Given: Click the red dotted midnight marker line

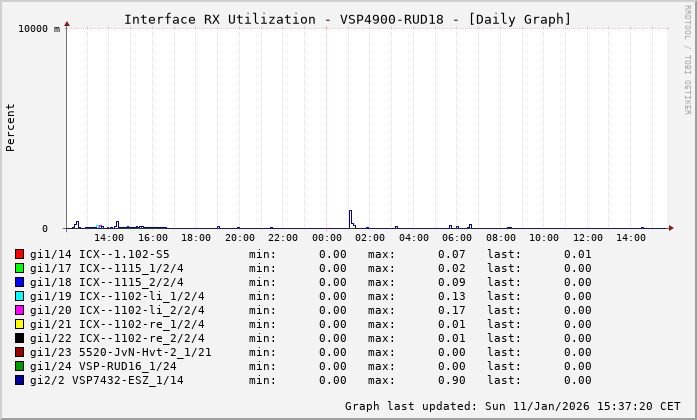Looking at the screenshot, I should coord(327,120).
